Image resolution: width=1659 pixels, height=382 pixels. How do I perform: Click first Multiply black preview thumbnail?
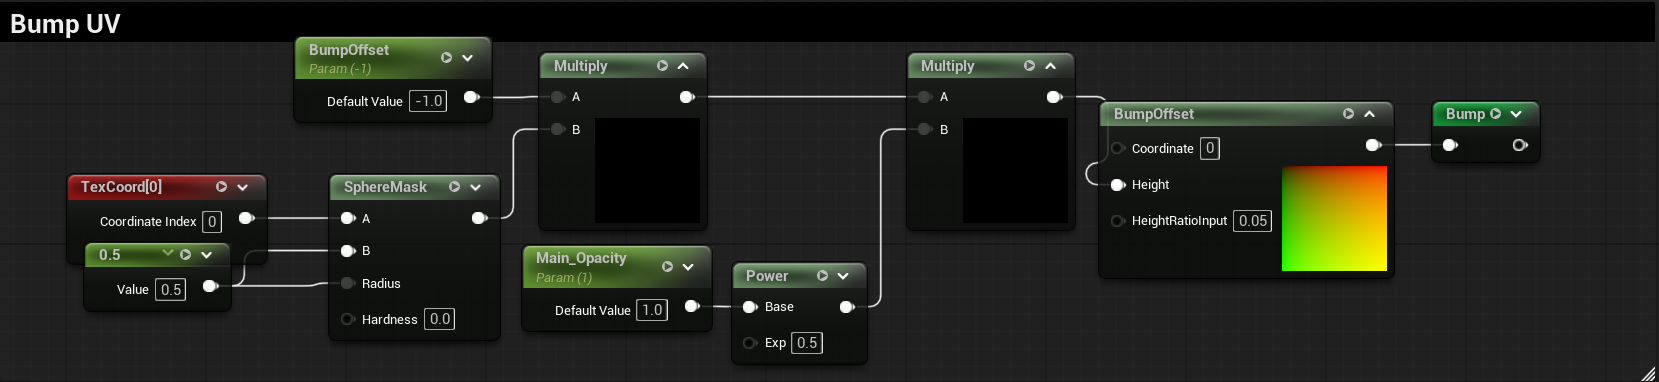[x=648, y=170]
